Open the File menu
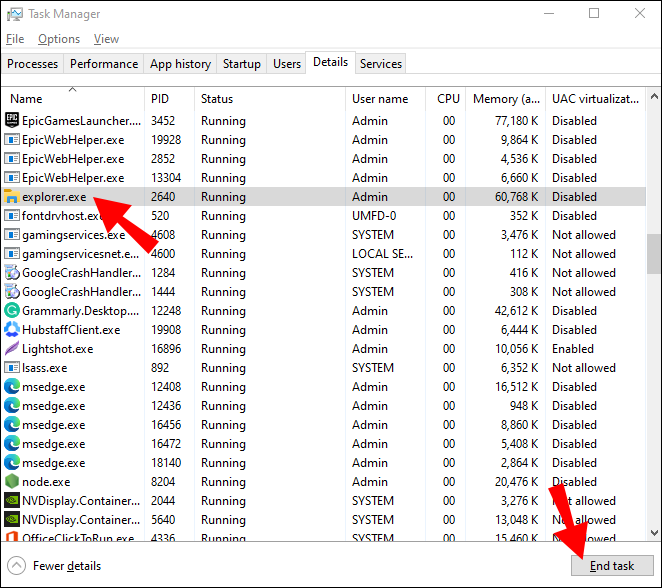Screen dimensions: 662x588 pos(15,39)
